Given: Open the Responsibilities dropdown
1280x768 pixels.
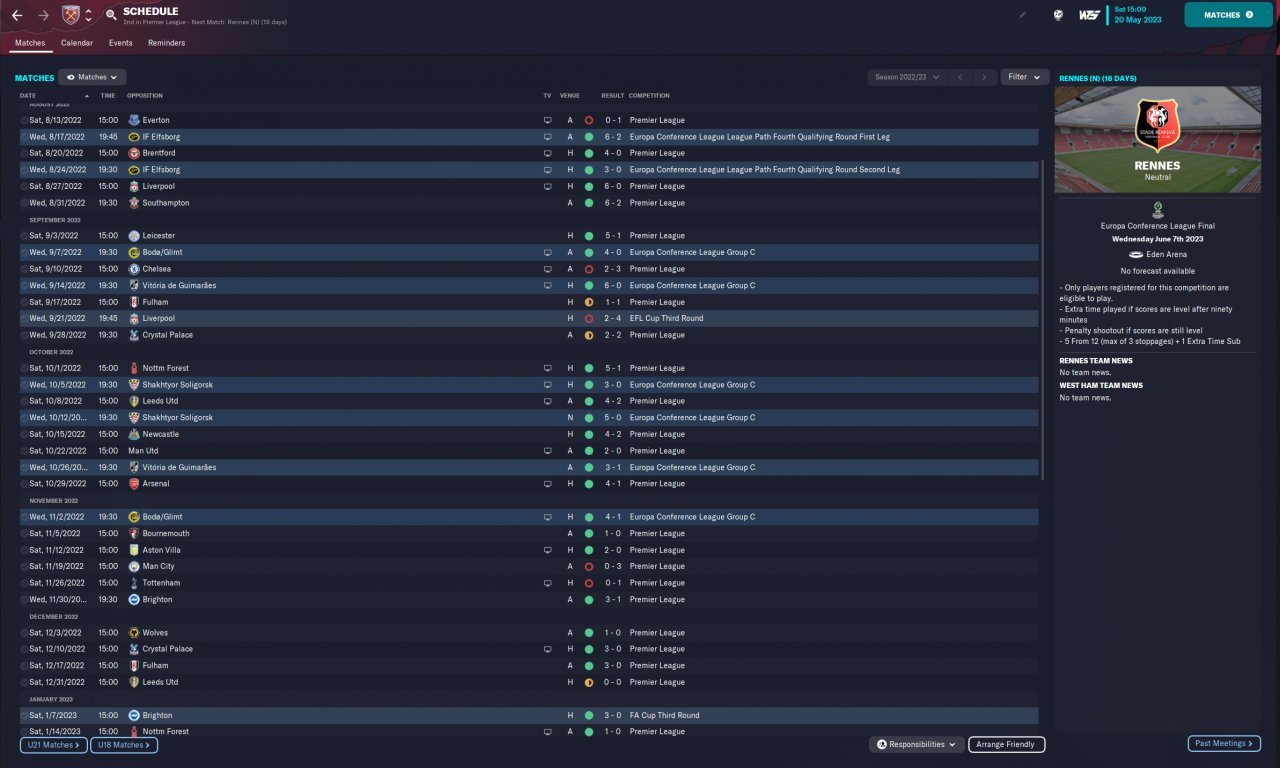Looking at the screenshot, I should click(916, 744).
